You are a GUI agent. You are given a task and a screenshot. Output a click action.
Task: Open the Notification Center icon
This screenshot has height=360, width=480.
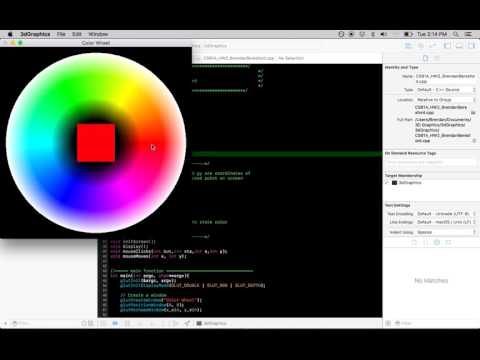468,34
